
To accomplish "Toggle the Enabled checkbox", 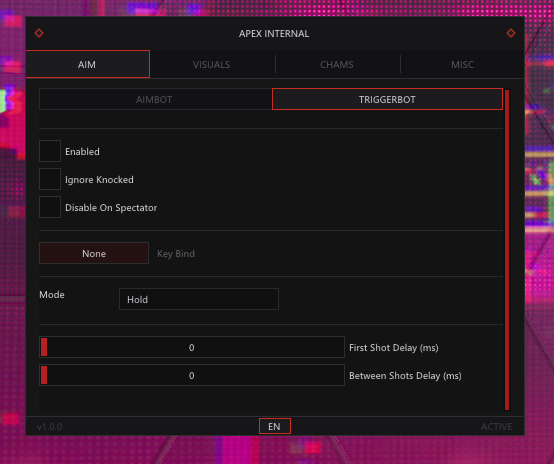I will pyautogui.click(x=50, y=151).
